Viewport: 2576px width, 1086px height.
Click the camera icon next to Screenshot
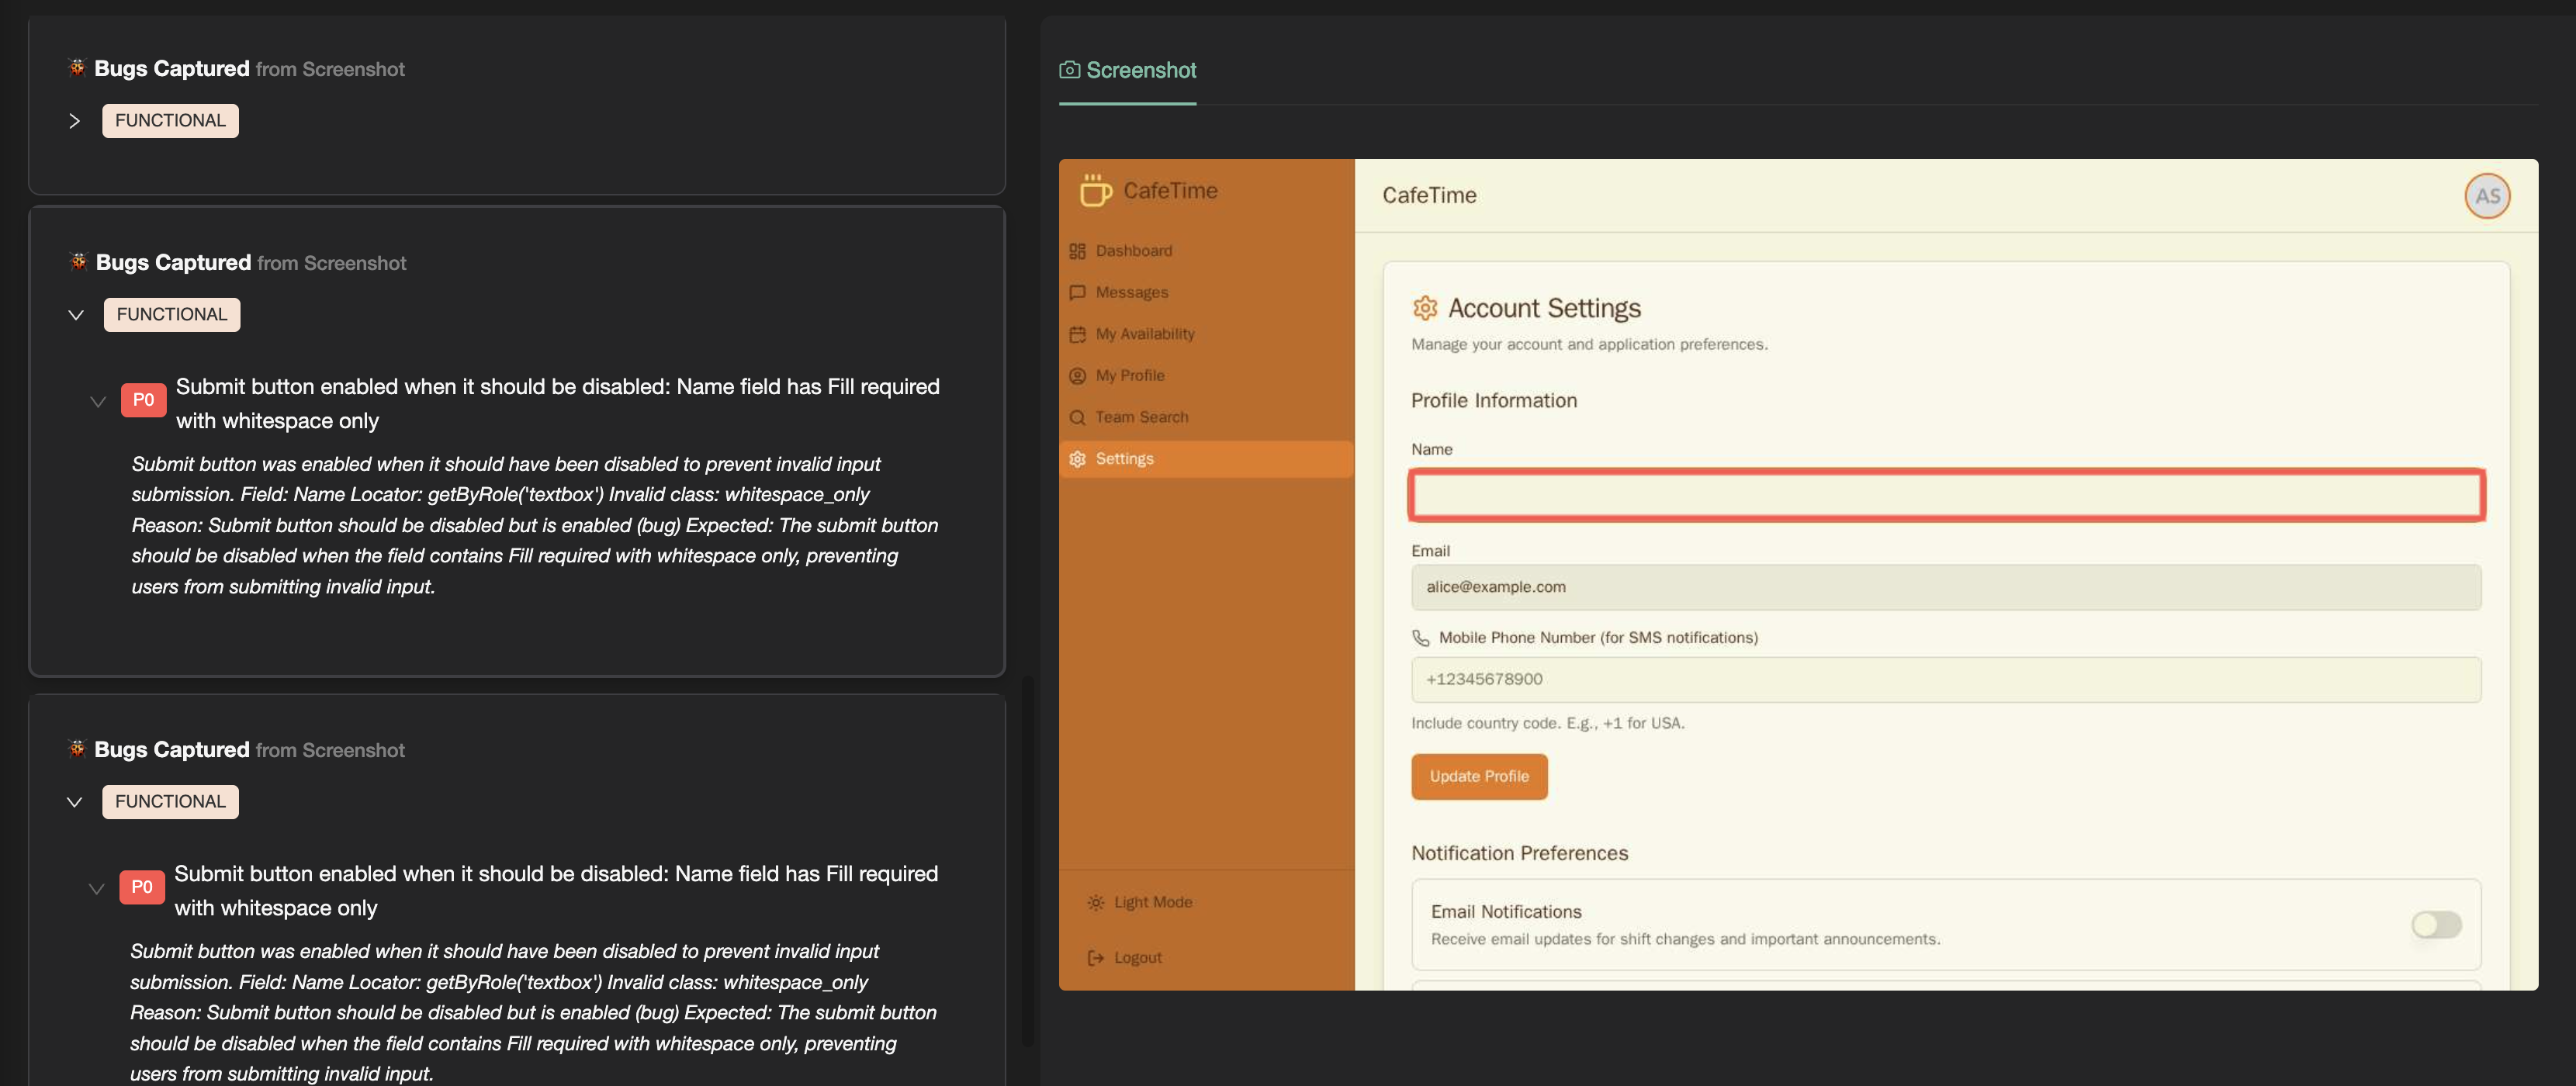coord(1069,69)
